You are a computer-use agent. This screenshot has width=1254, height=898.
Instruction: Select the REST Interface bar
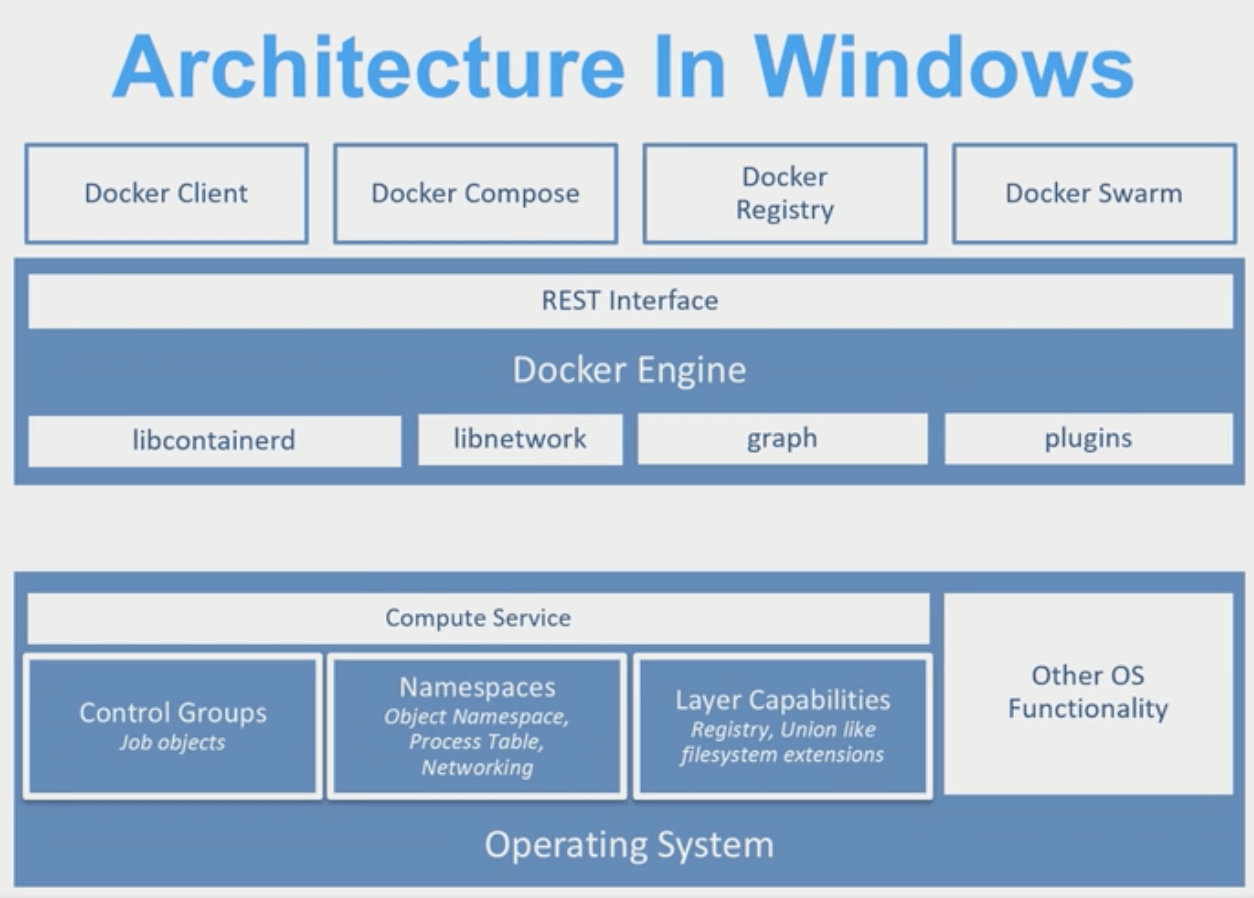(628, 299)
